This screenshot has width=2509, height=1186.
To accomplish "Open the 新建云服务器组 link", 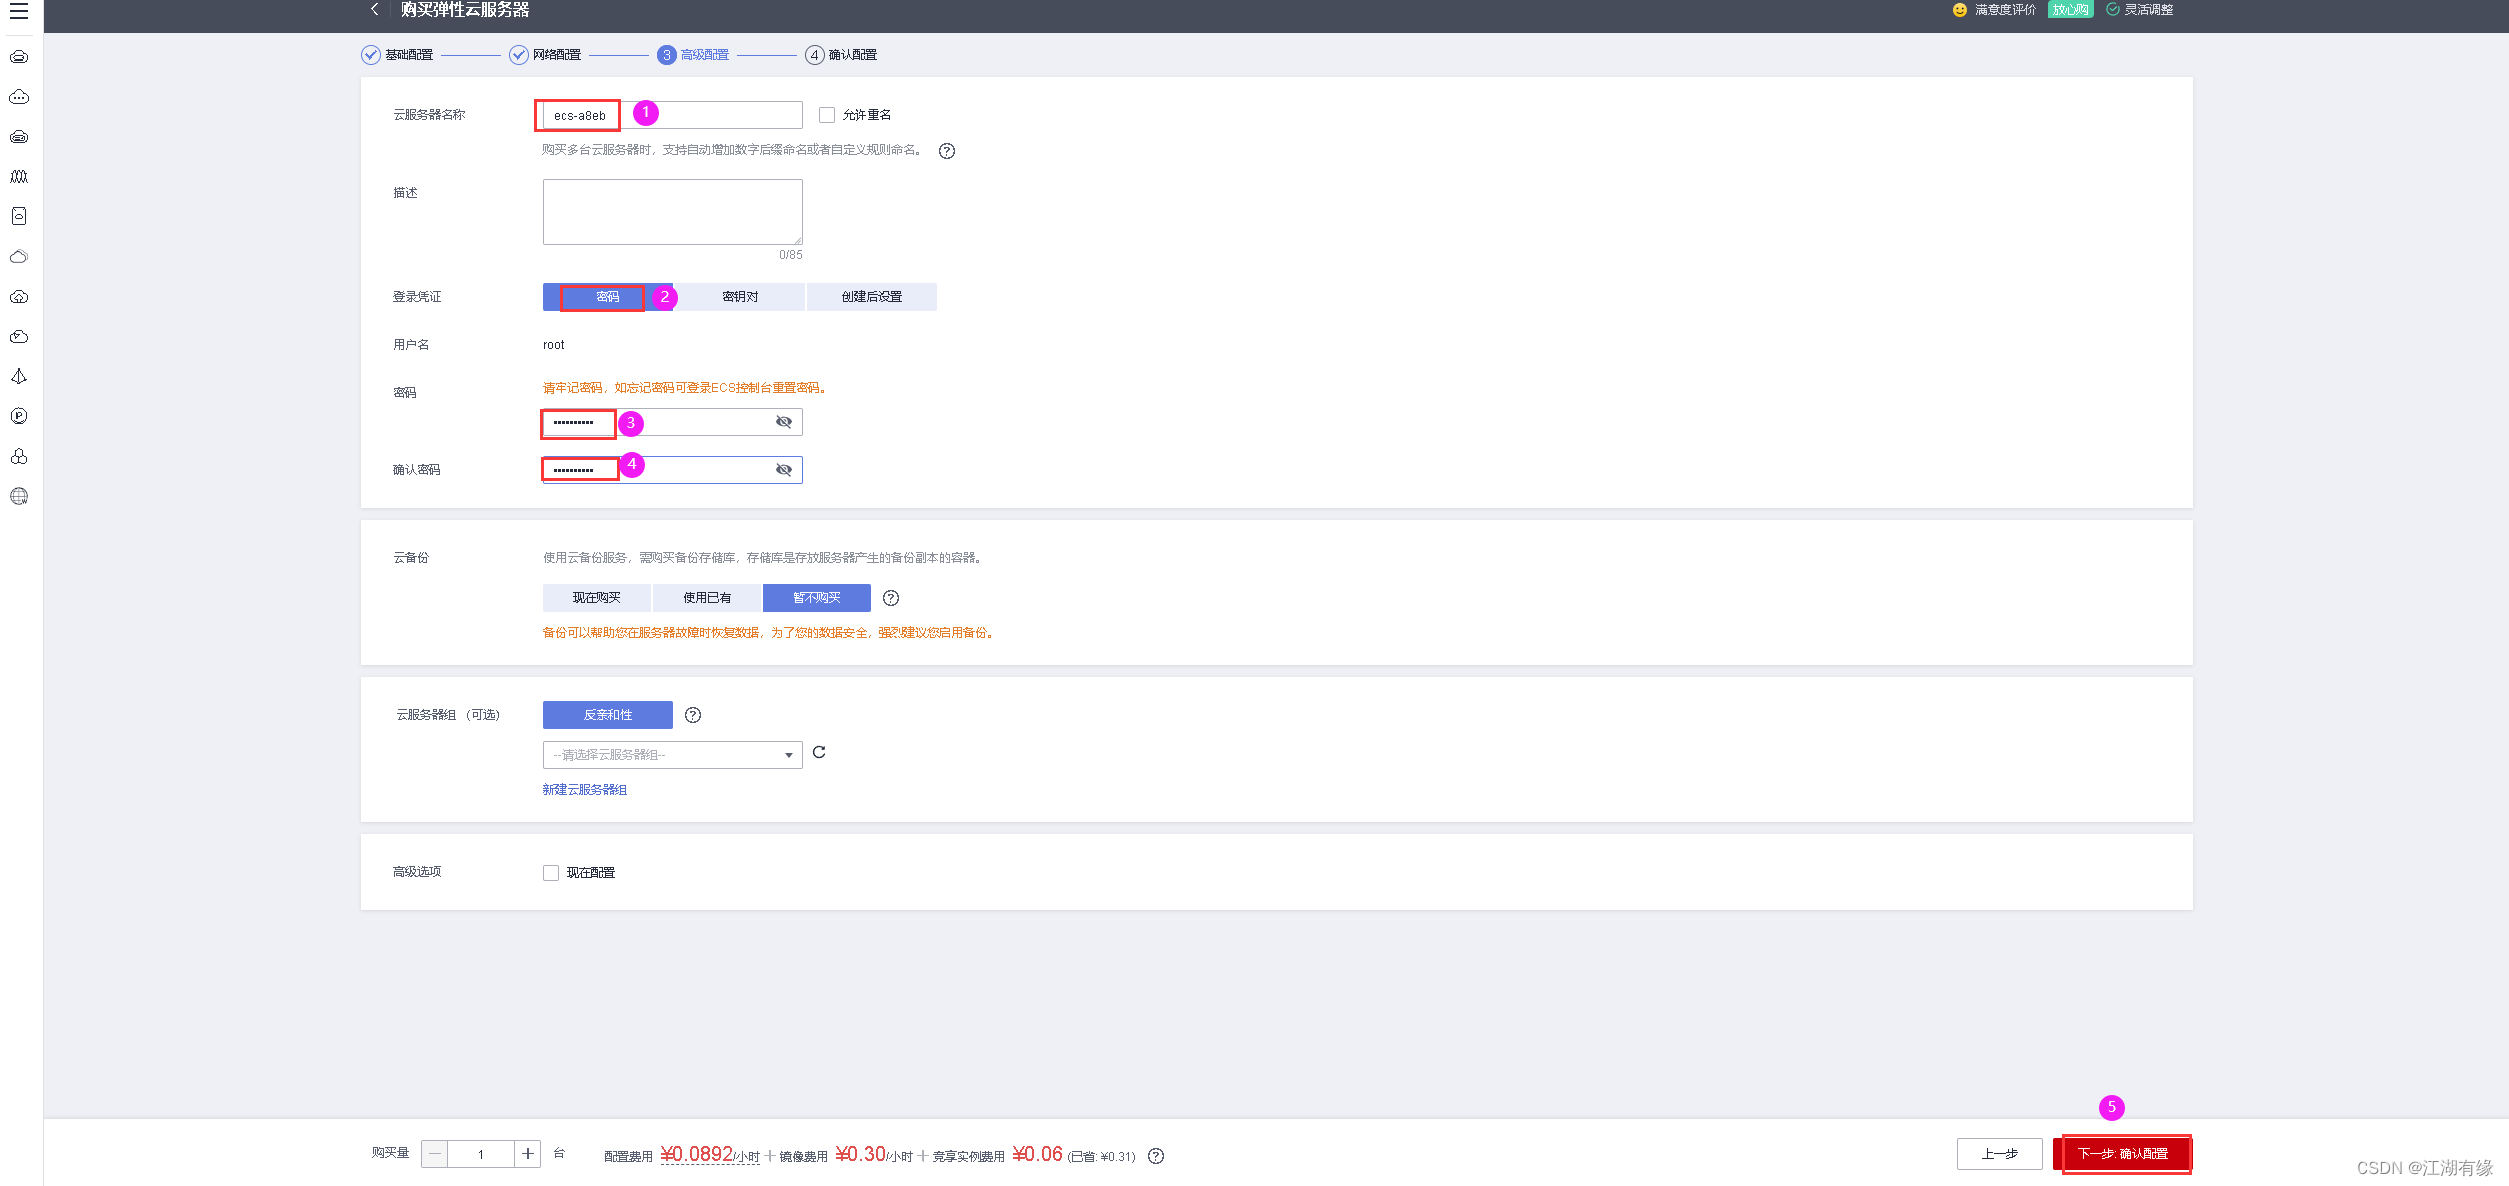I will point(585,790).
